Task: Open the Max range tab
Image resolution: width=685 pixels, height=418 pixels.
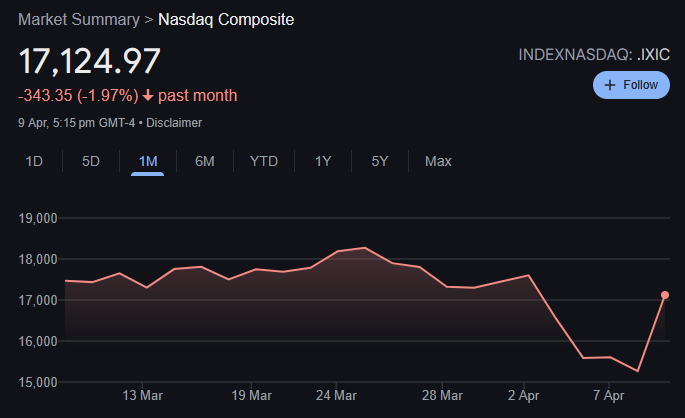Action: (438, 161)
